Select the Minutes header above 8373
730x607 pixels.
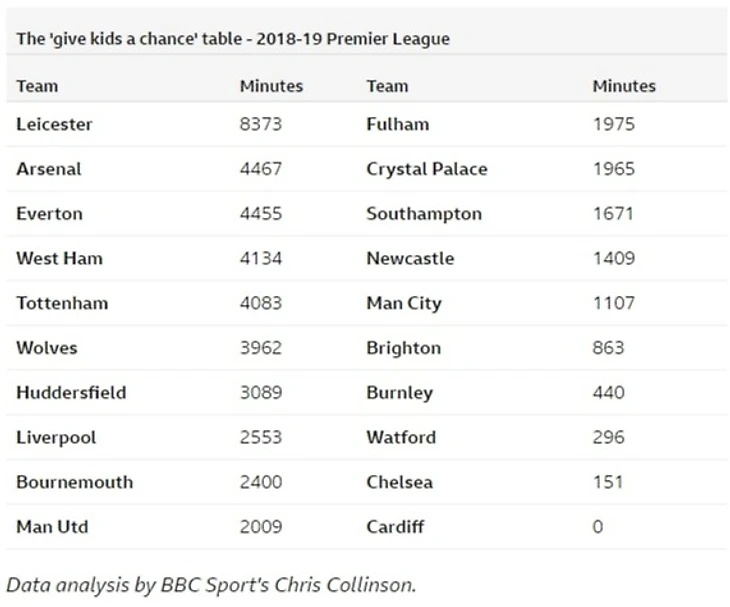(271, 86)
